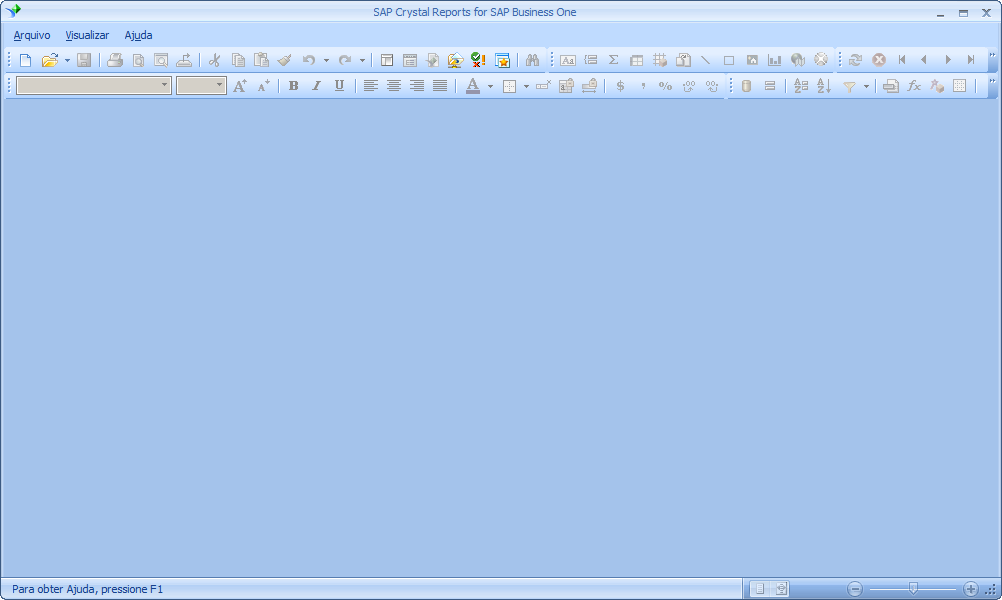Viewport: 1002px width, 600px height.
Task: Expand the open folder dropdown arrow
Action: pos(67,60)
